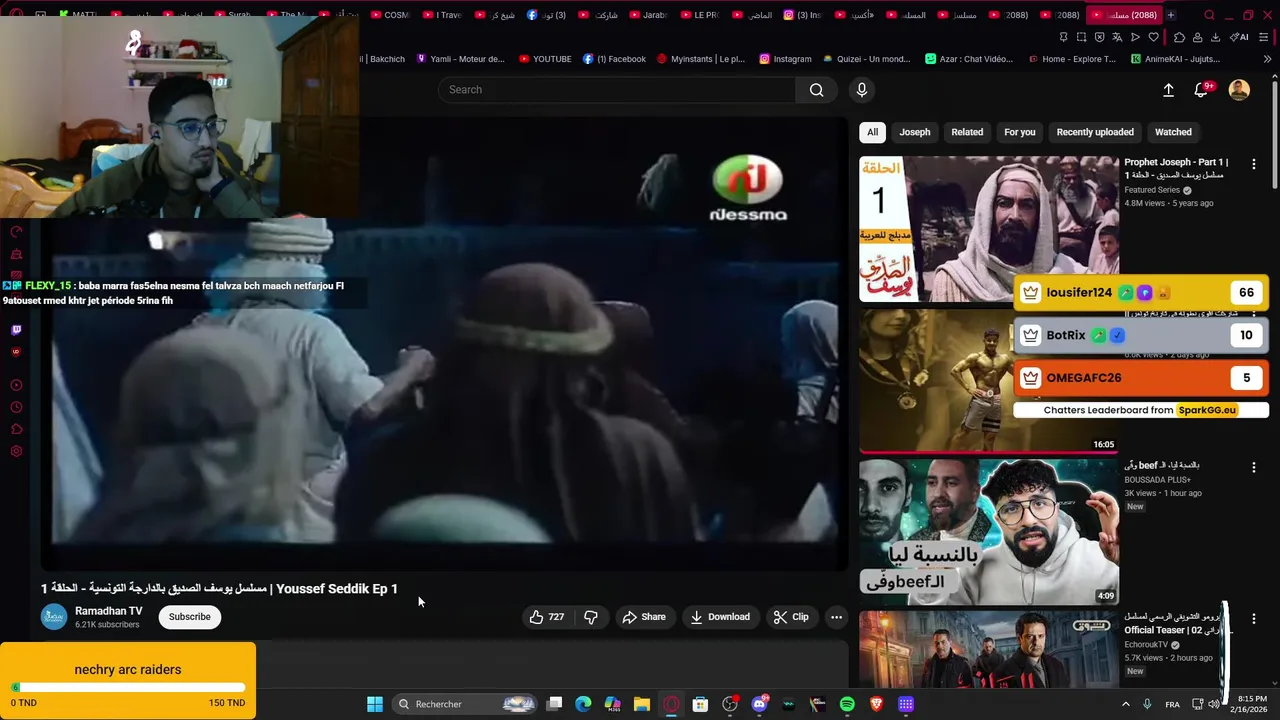Dislike the Youssef Seddik video
Viewport: 1280px width, 720px height.
(591, 617)
